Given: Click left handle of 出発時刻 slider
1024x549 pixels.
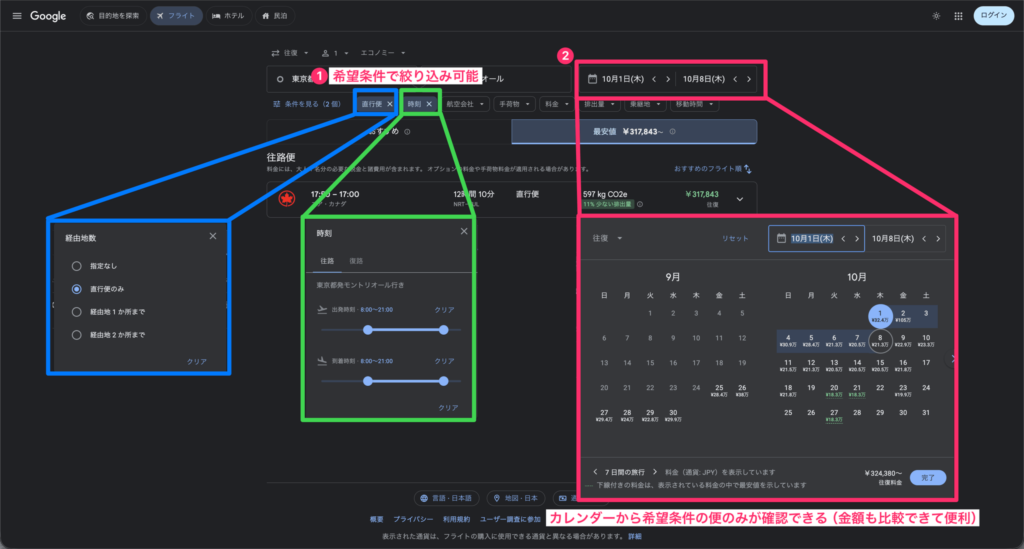Looking at the screenshot, I should (368, 330).
